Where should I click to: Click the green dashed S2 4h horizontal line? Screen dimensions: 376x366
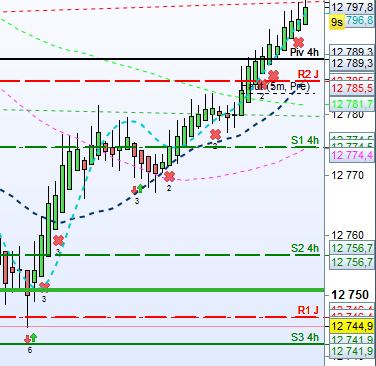pyautogui.click(x=162, y=255)
